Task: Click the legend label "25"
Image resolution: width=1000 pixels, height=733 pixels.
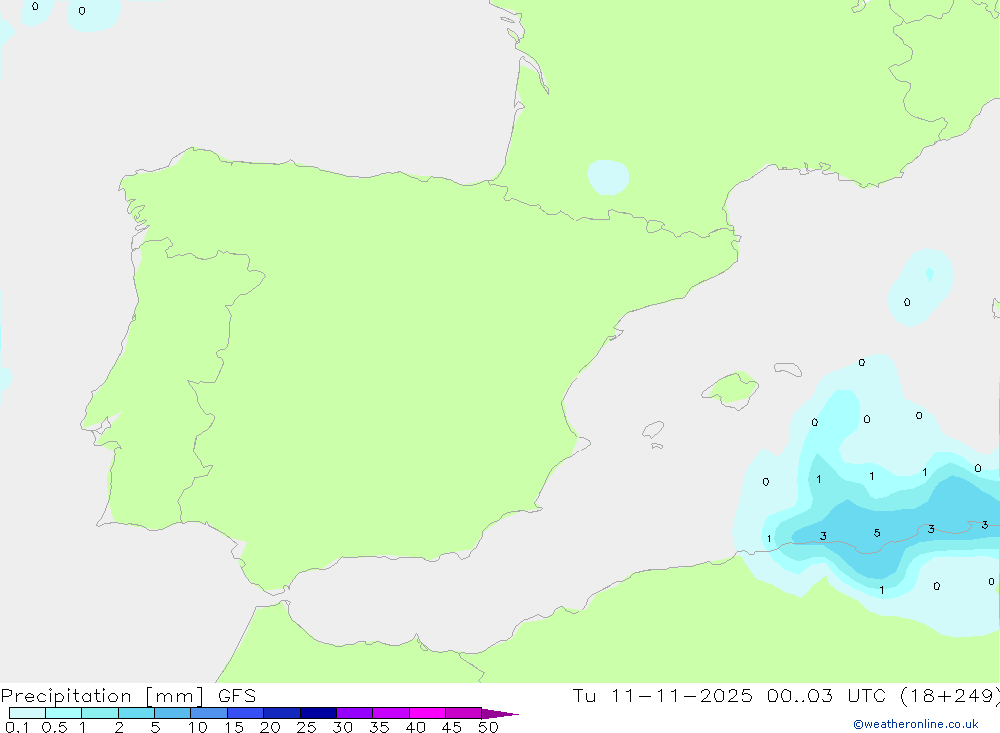Action: point(306,727)
